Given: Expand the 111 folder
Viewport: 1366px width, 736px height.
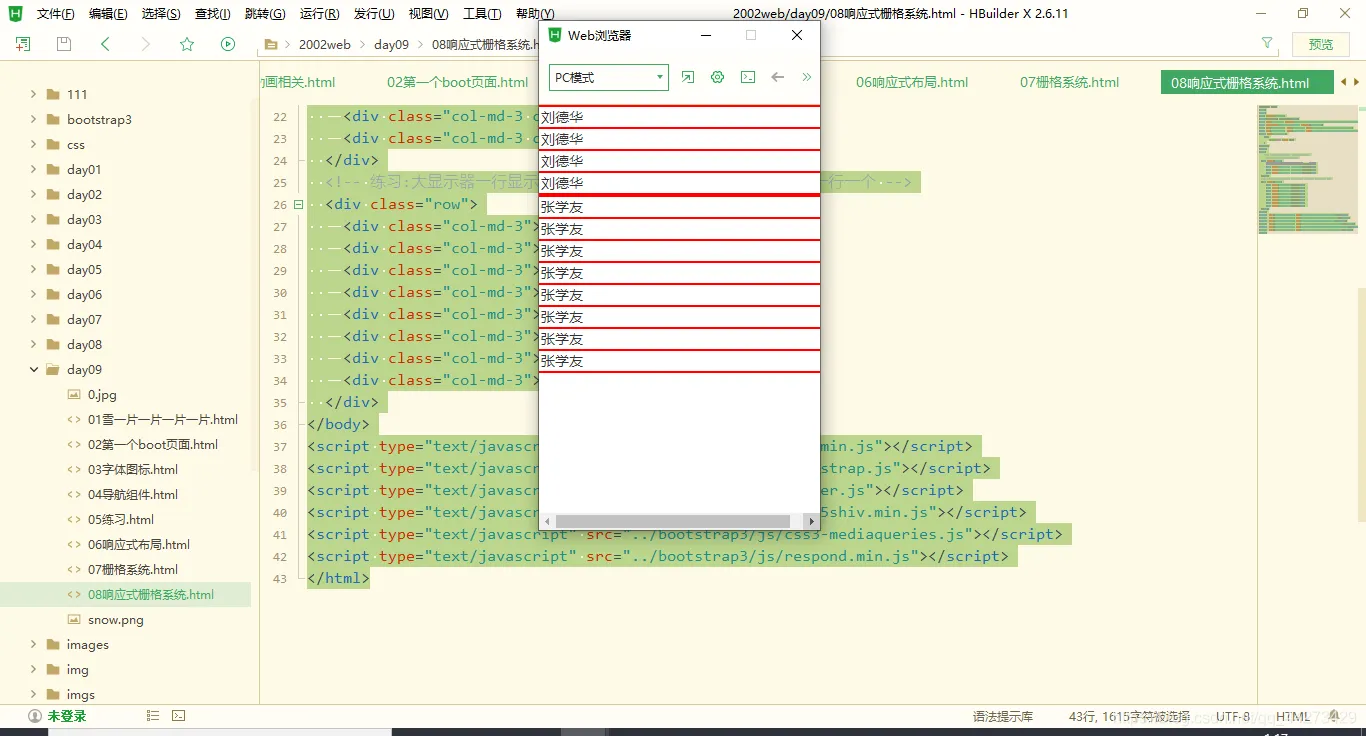Looking at the screenshot, I should (33, 94).
